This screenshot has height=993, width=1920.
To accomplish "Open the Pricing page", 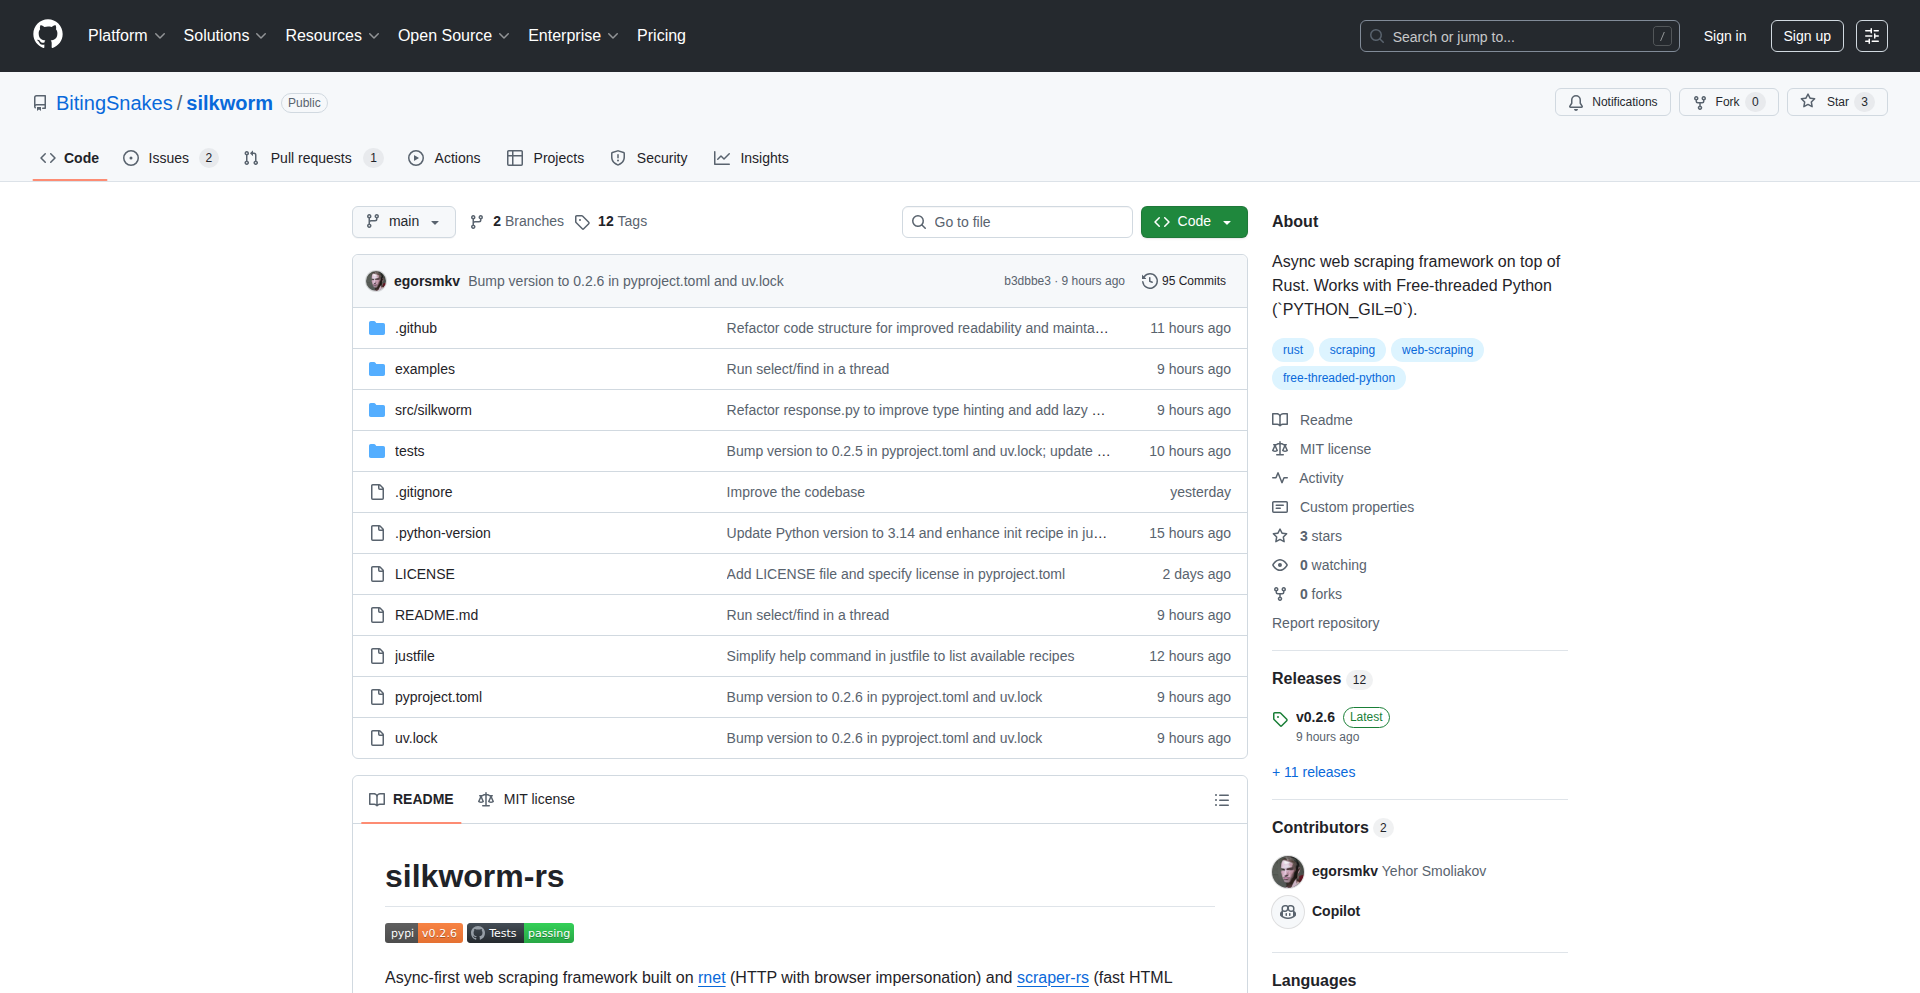I will 661,36.
